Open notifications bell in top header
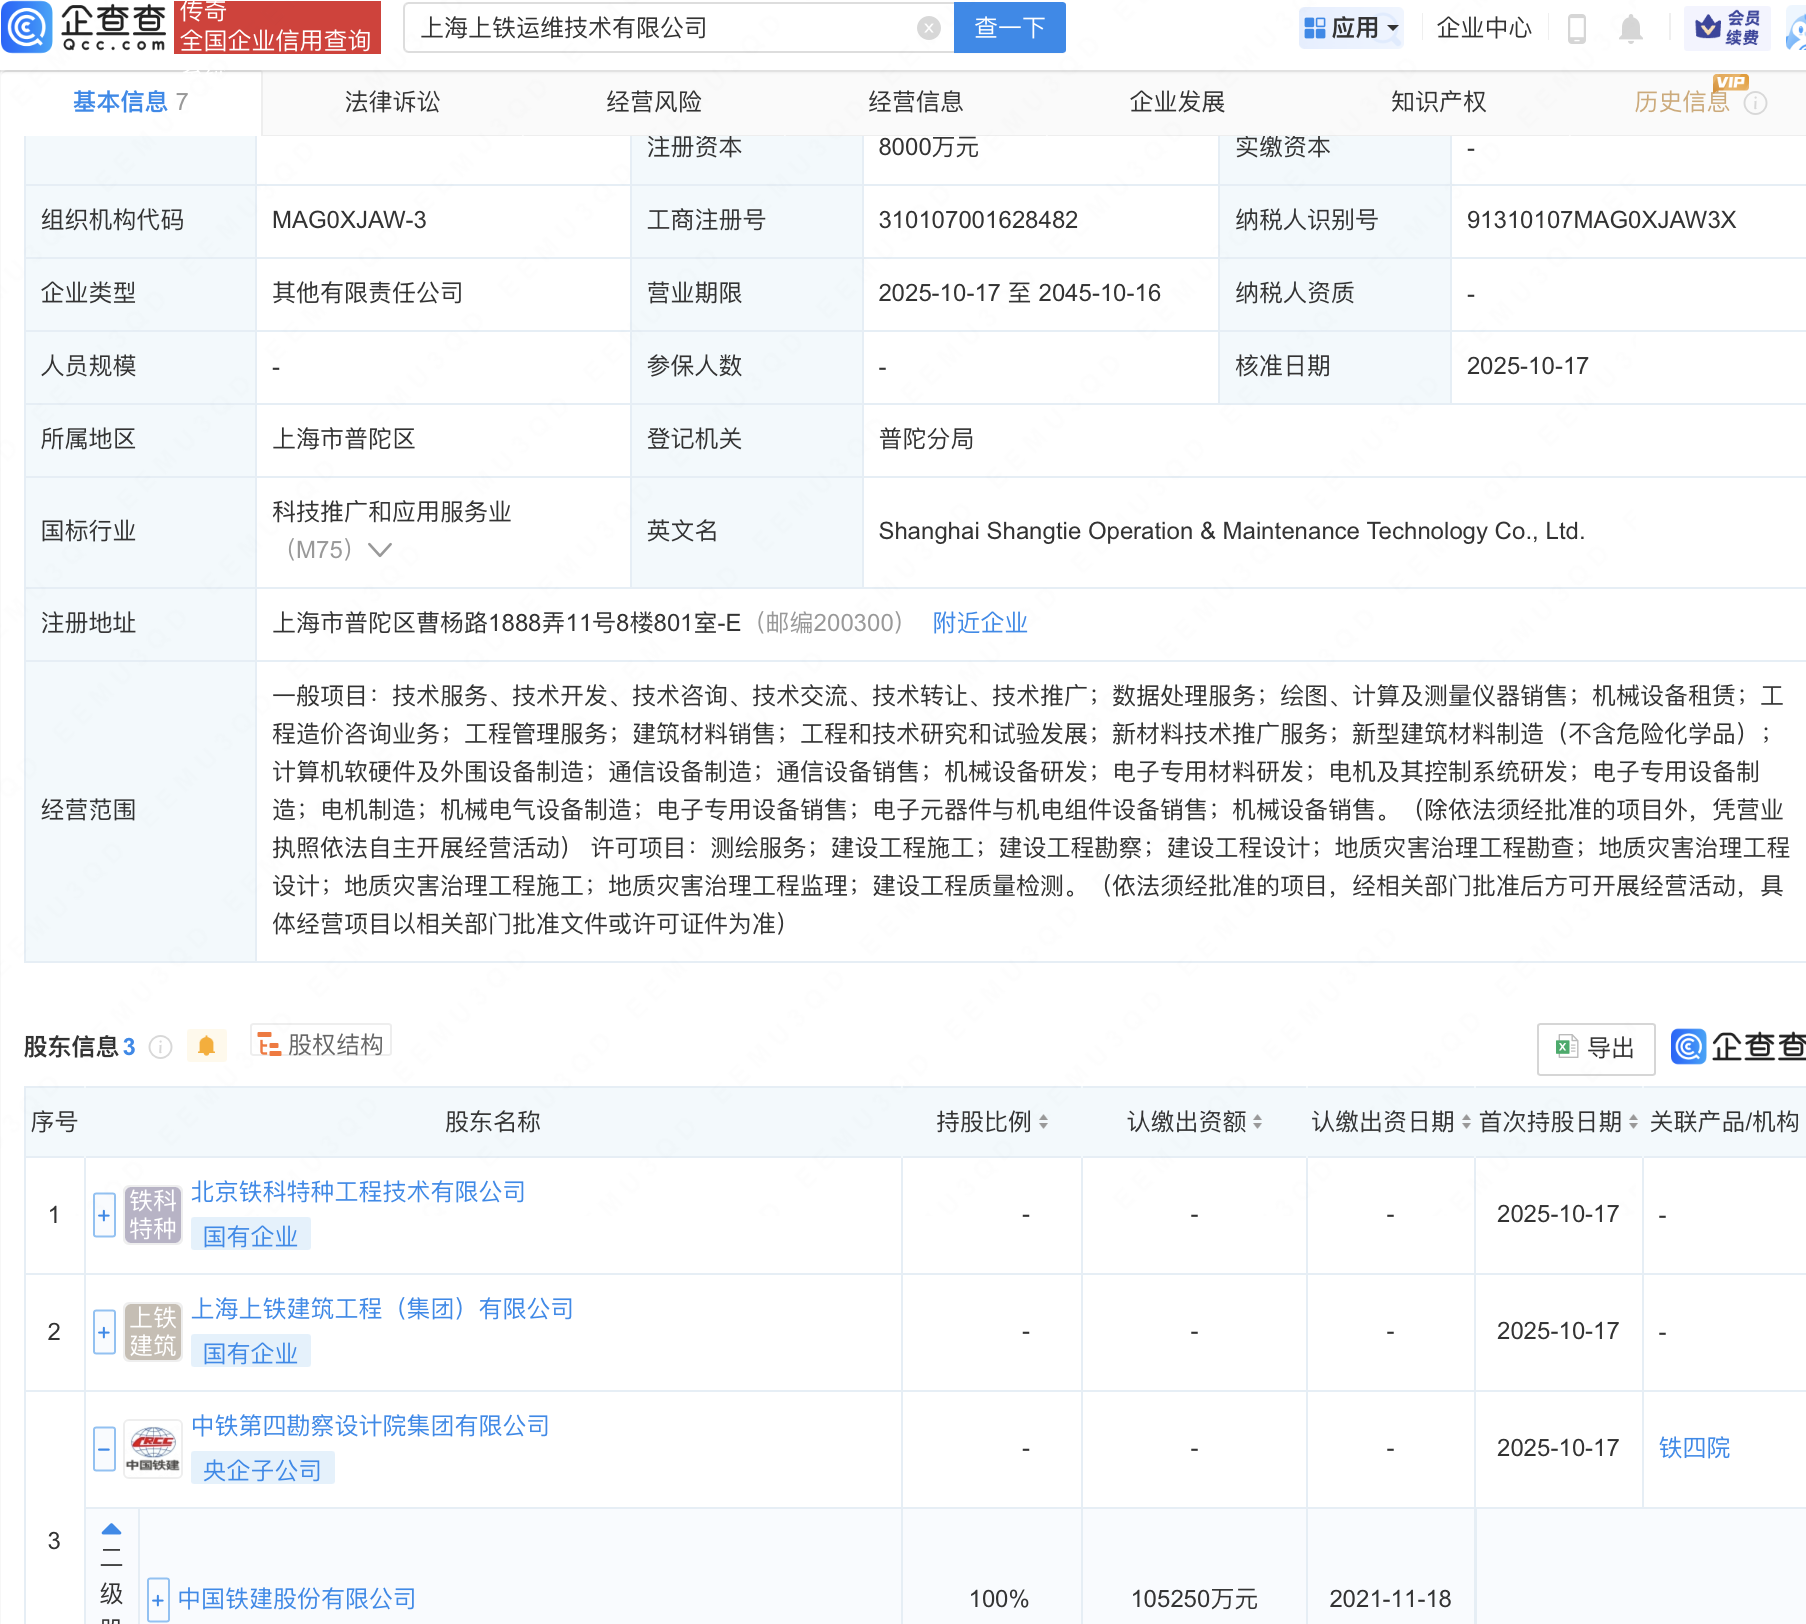 coord(1630,29)
